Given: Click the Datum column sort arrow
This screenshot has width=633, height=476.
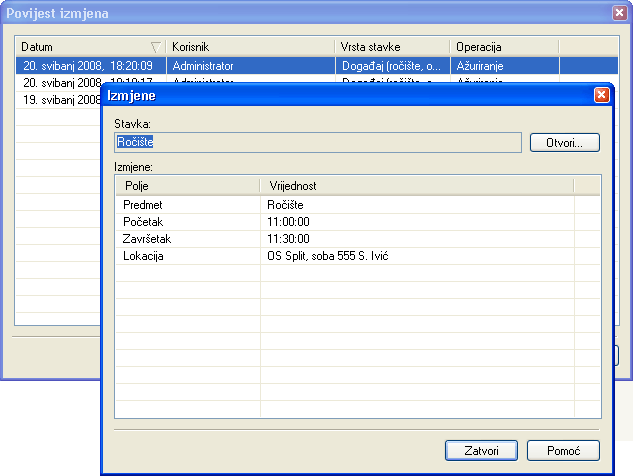Looking at the screenshot, I should point(155,47).
